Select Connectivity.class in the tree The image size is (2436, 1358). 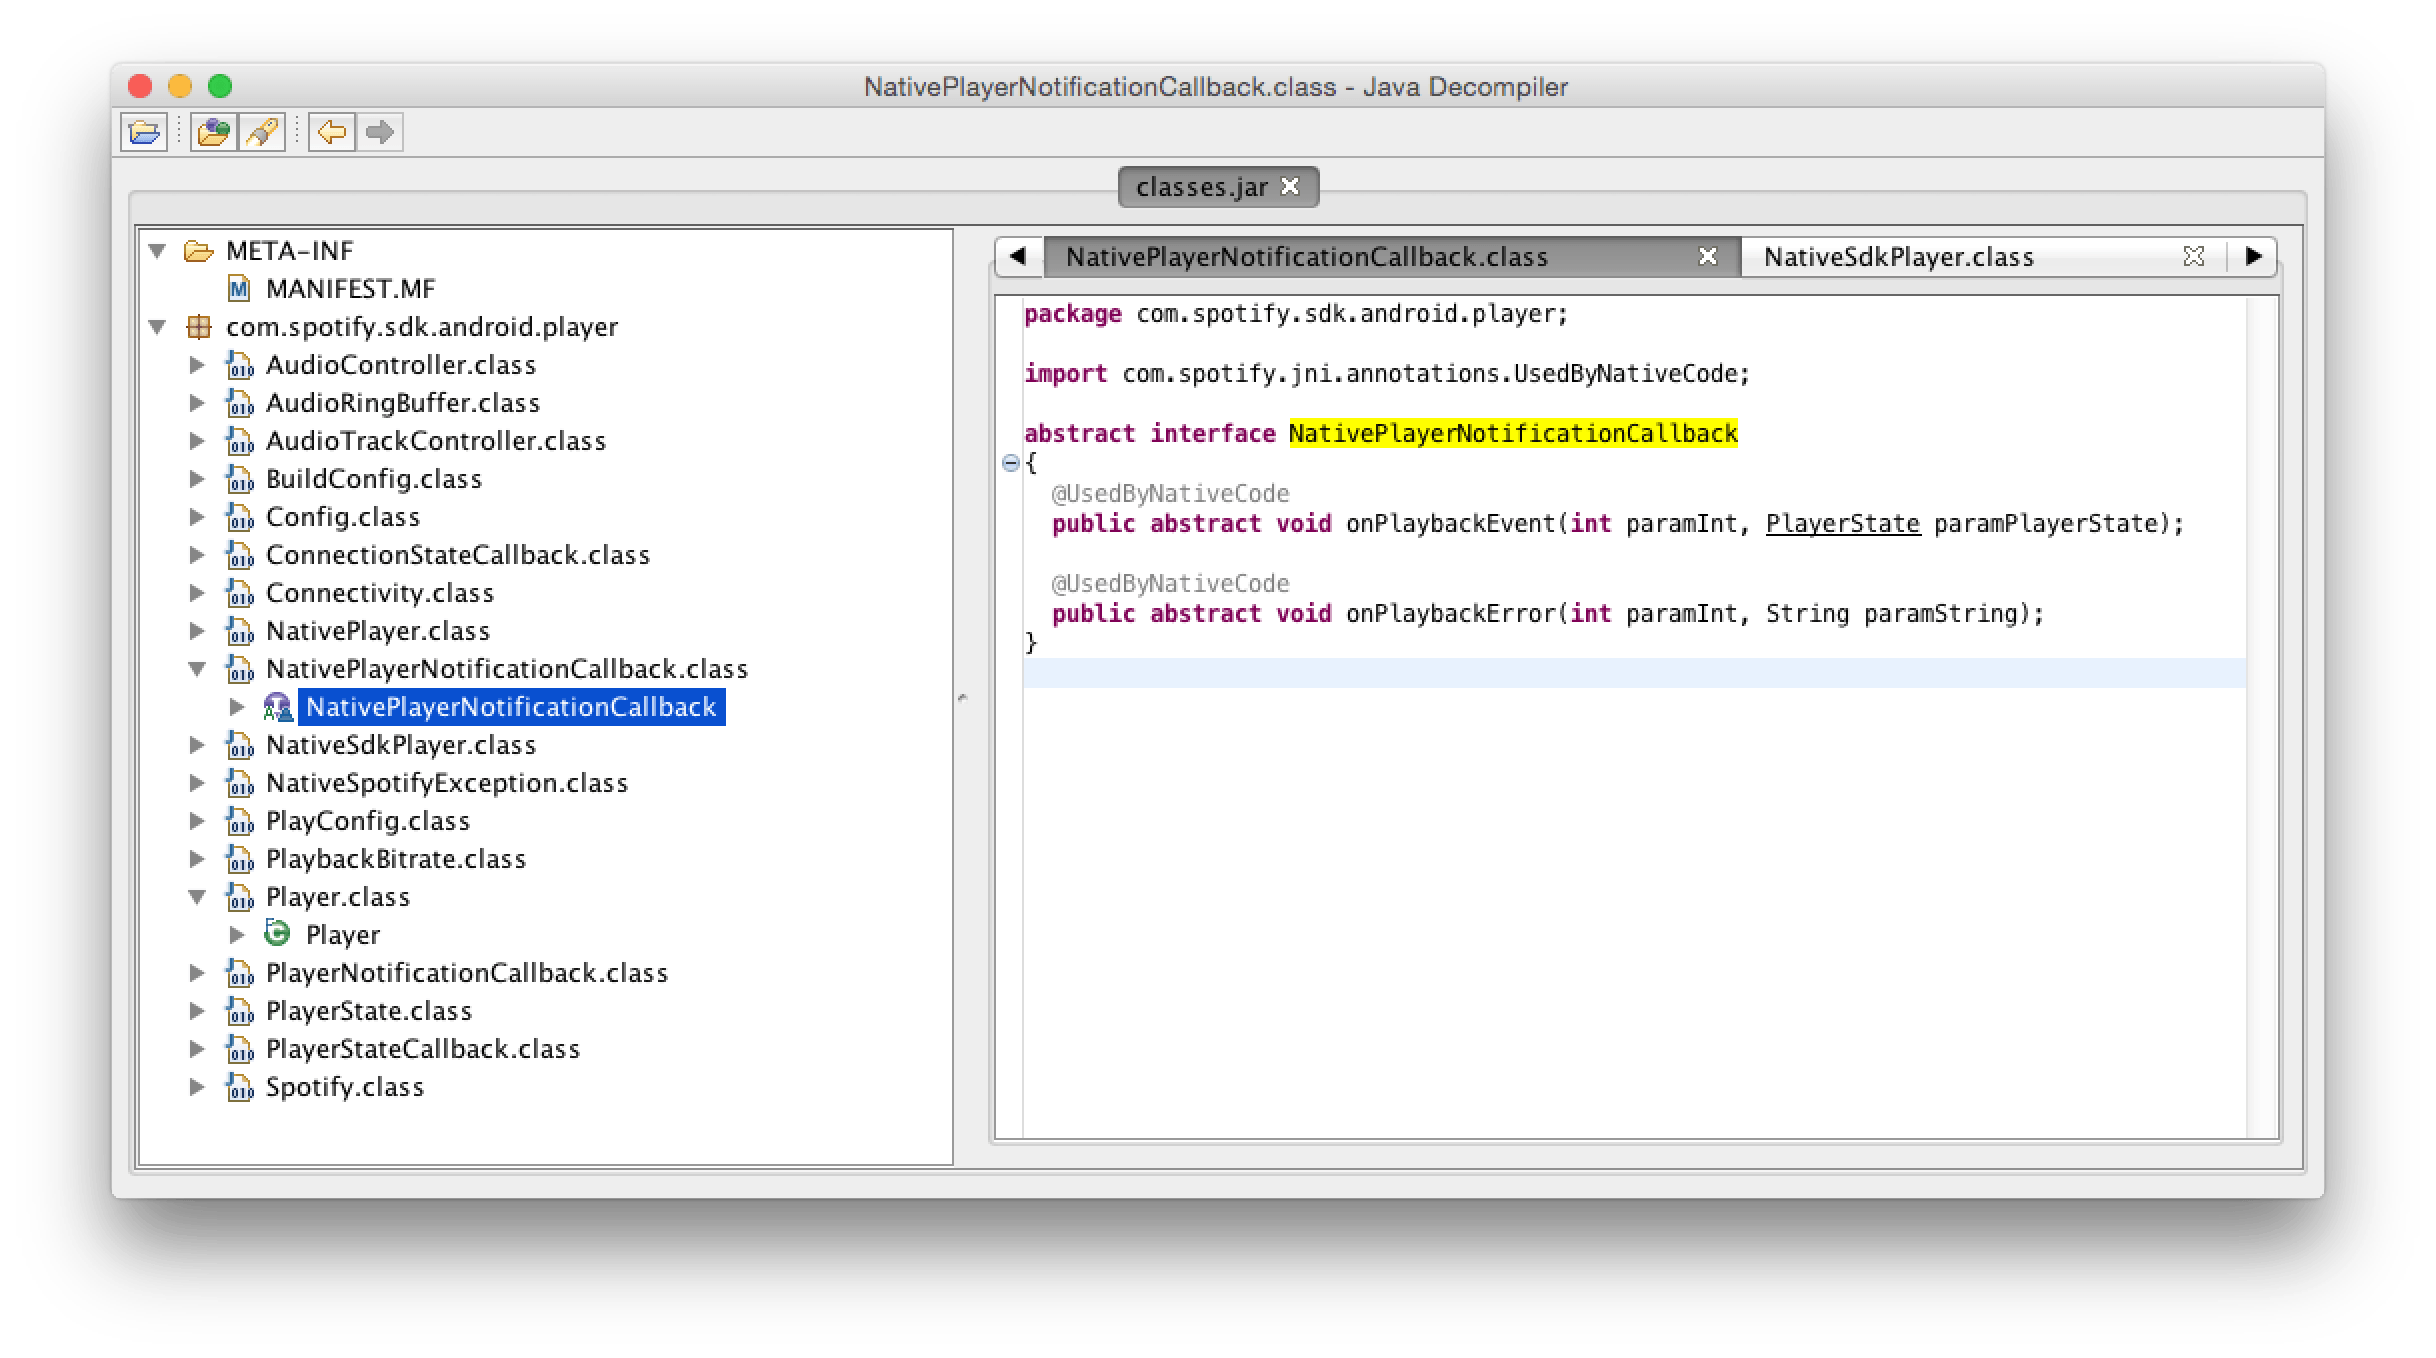[x=380, y=593]
